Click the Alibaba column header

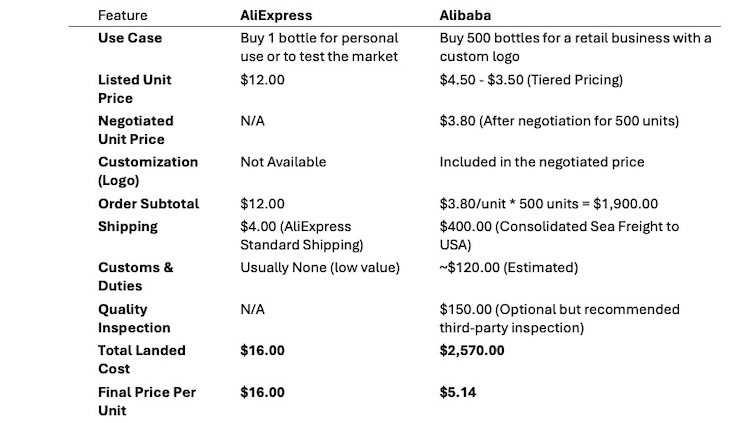pos(465,15)
